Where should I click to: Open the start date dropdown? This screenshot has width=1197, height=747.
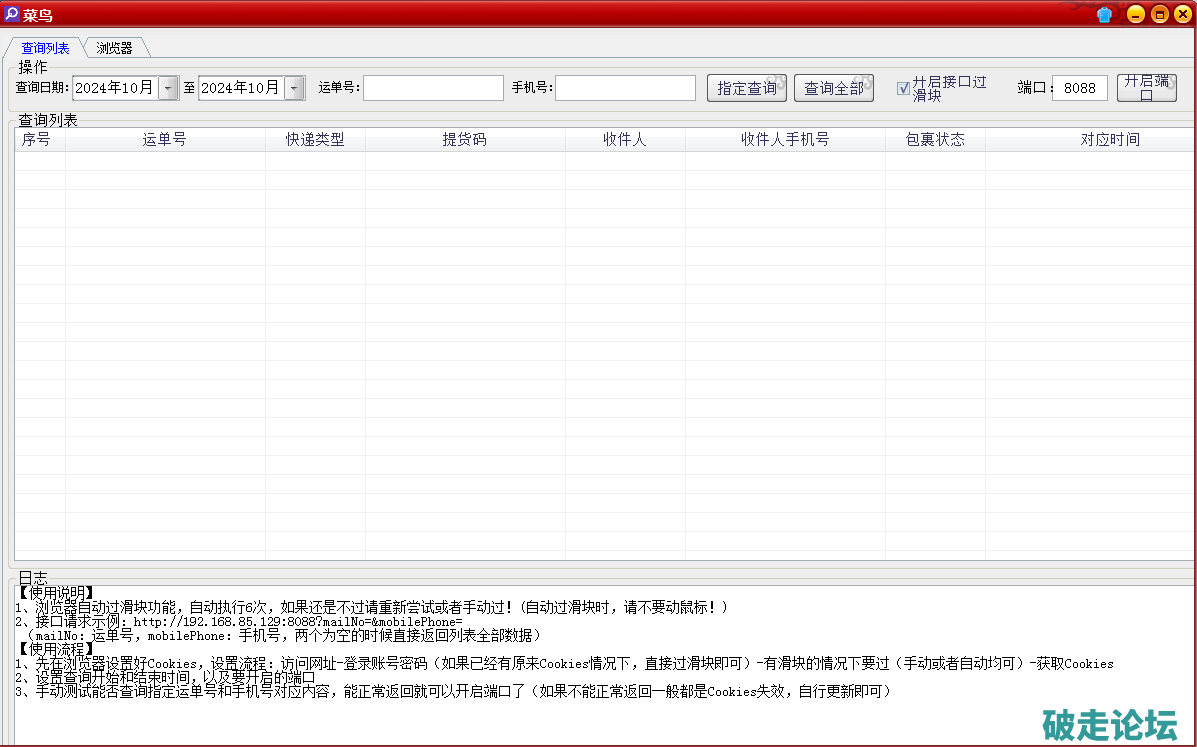pyautogui.click(x=168, y=88)
